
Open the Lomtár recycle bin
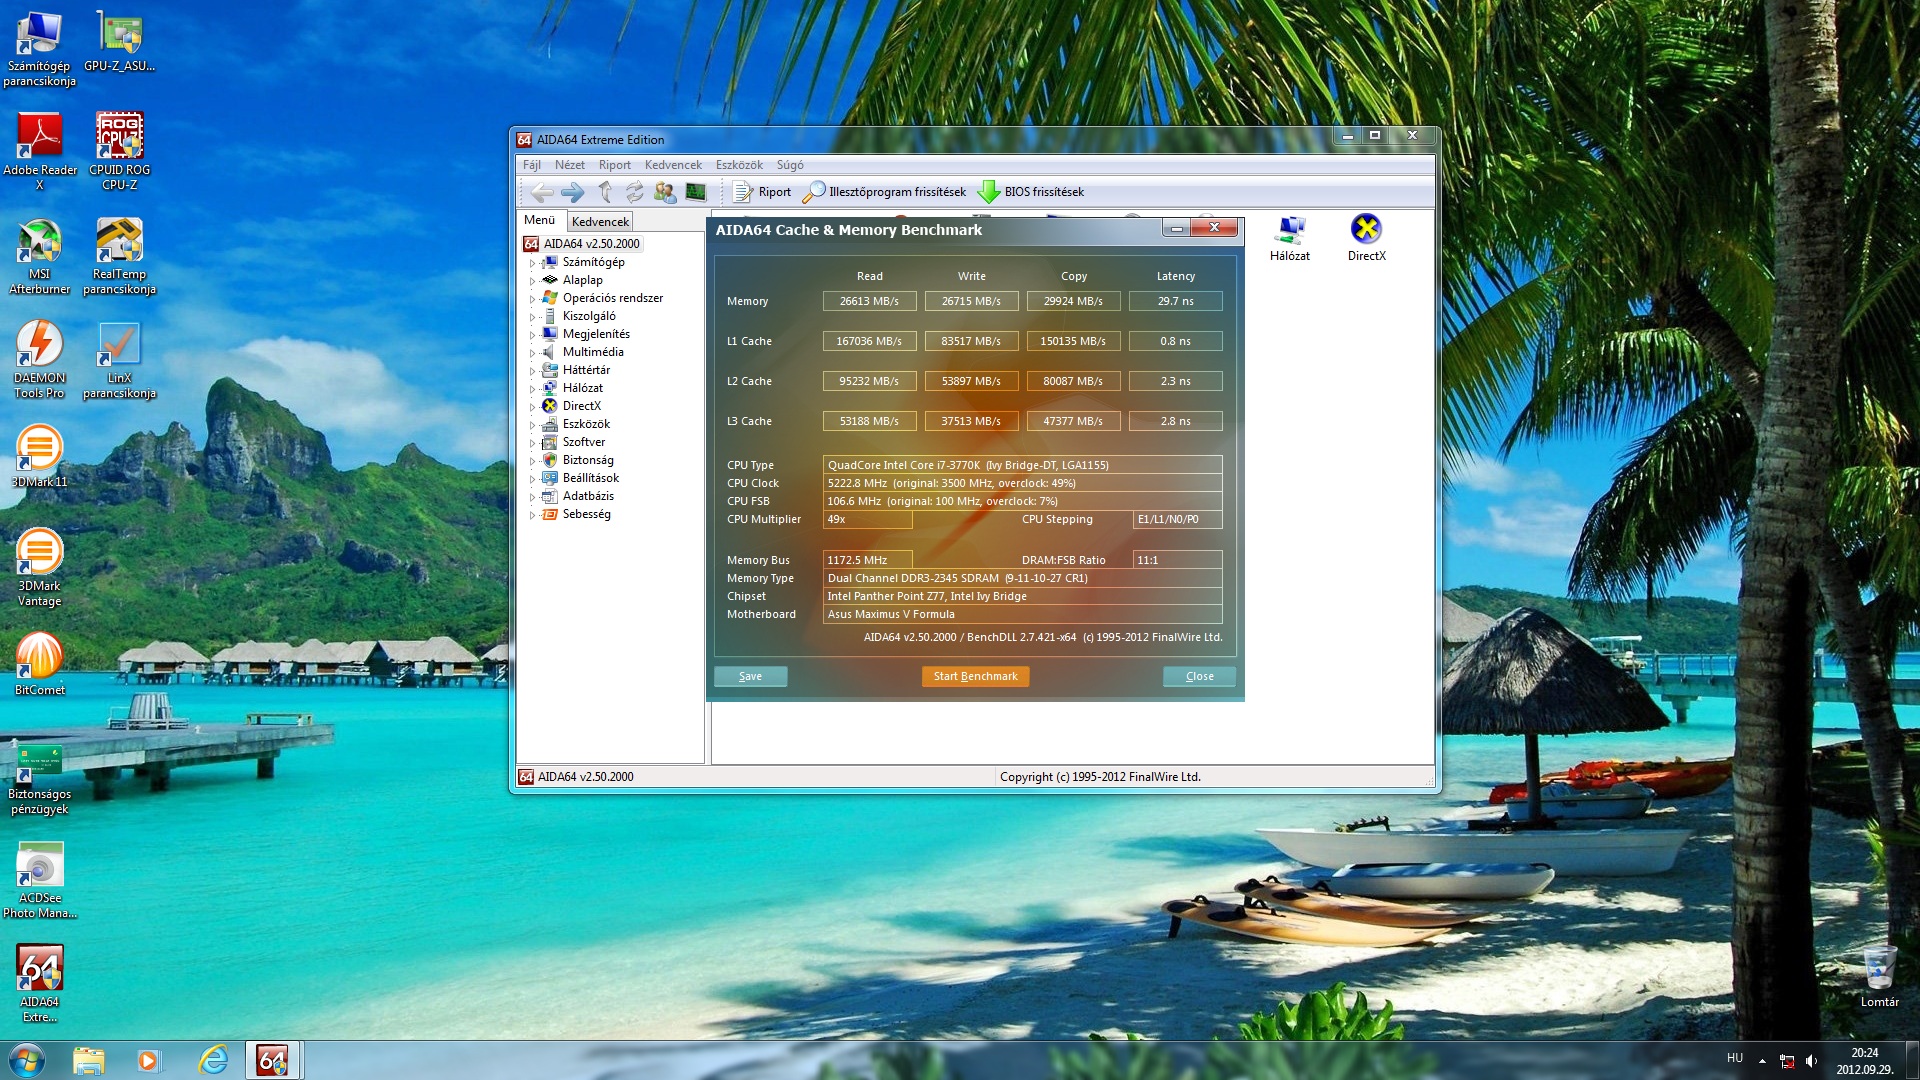[1879, 976]
